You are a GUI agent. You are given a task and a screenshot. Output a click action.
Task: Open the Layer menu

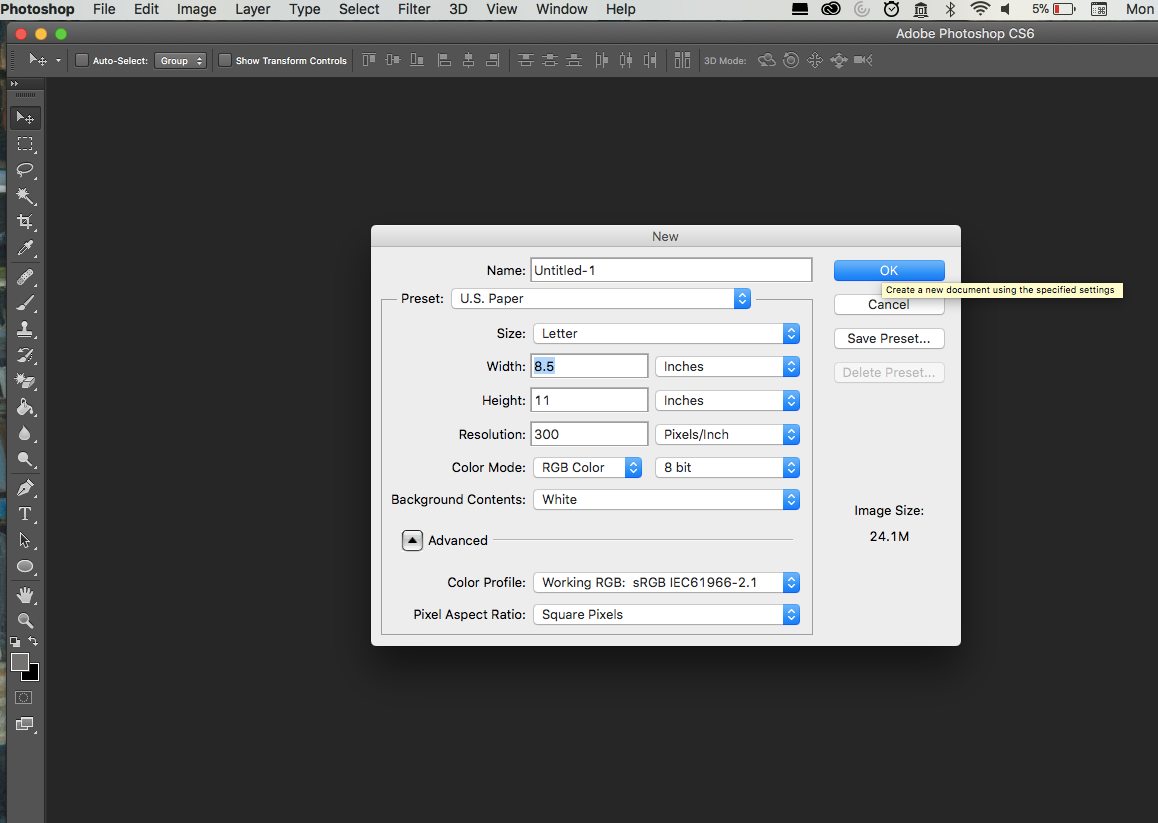point(252,9)
